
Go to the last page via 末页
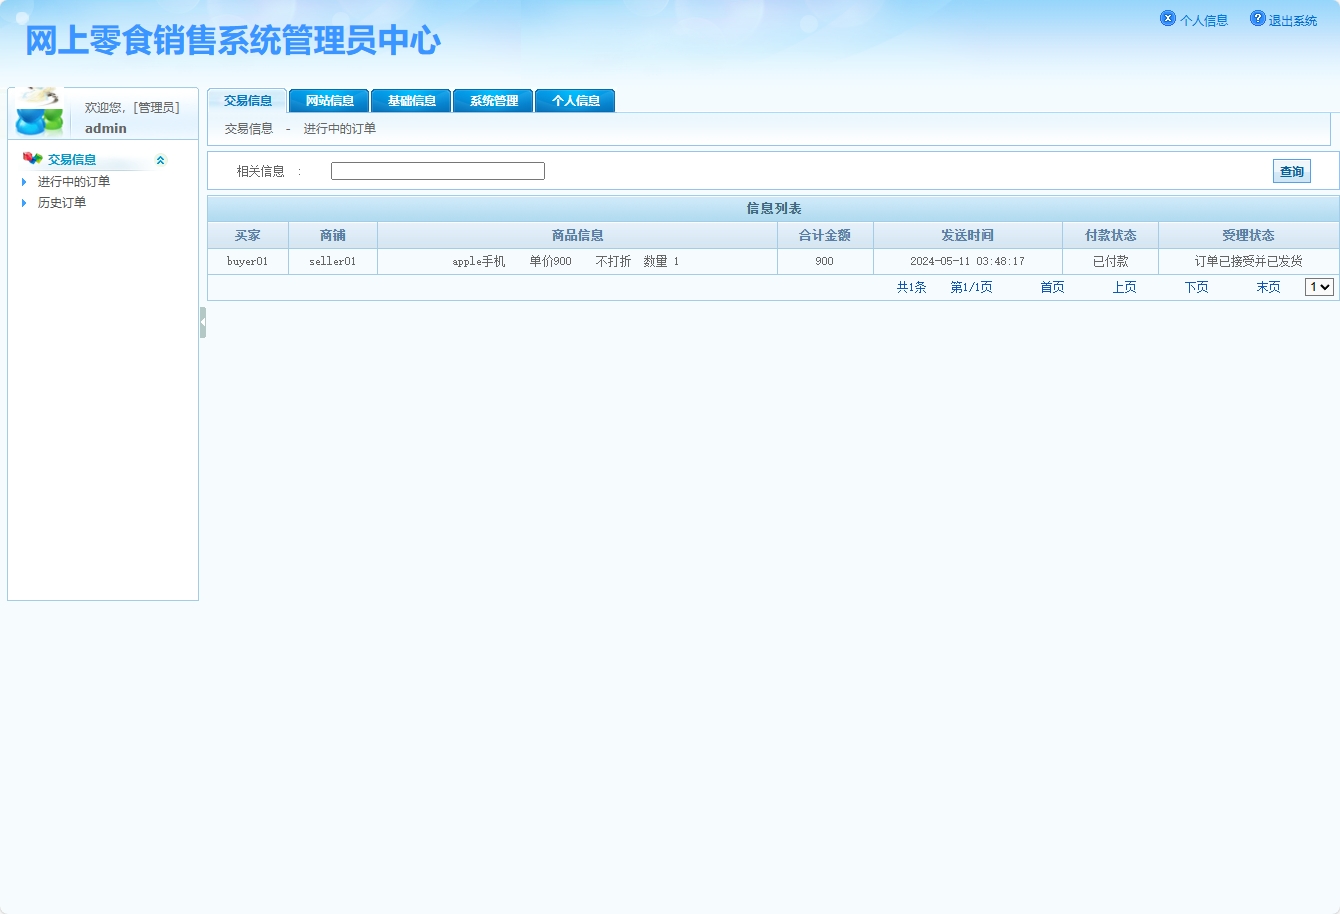(1267, 286)
